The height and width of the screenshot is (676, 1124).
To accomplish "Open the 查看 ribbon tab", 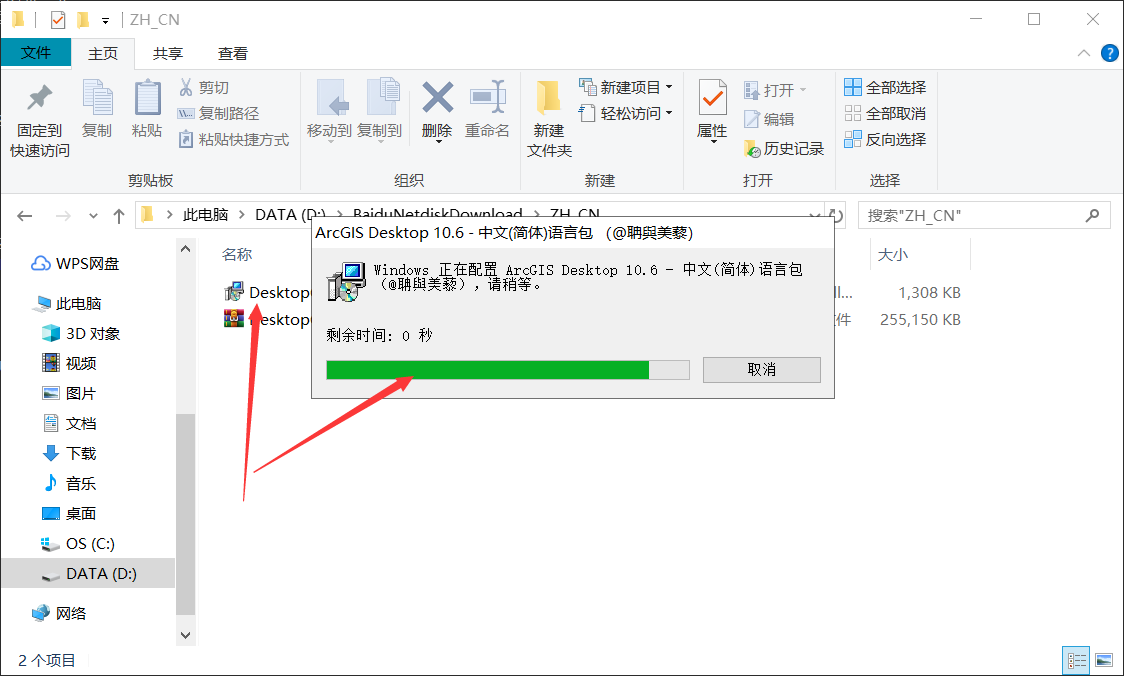I will [x=233, y=54].
